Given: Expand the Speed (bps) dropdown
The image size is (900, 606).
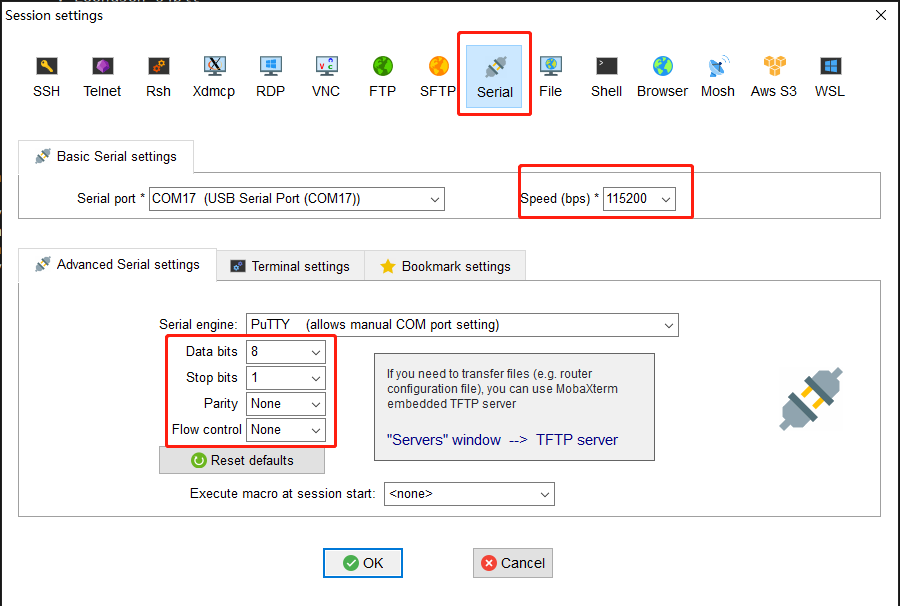Looking at the screenshot, I should pyautogui.click(x=639, y=199).
